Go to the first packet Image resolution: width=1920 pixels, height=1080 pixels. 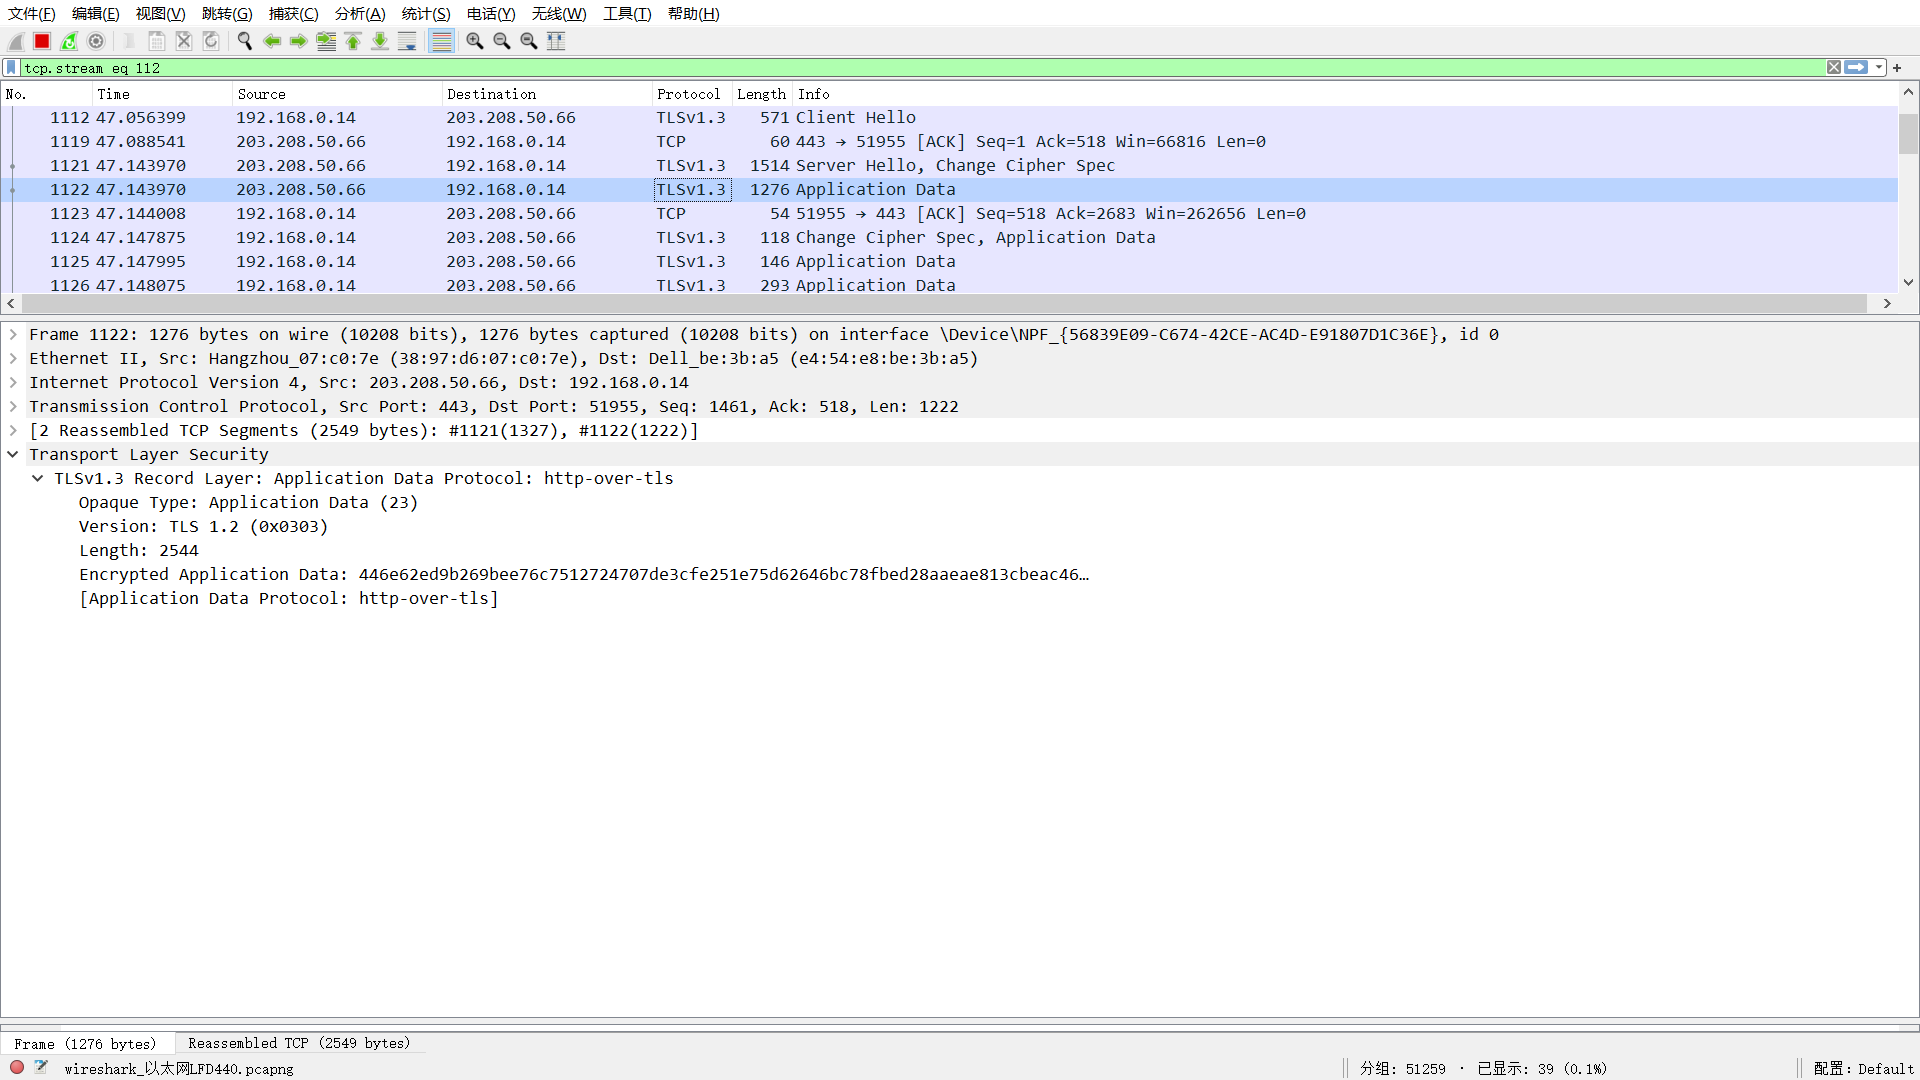[x=353, y=41]
